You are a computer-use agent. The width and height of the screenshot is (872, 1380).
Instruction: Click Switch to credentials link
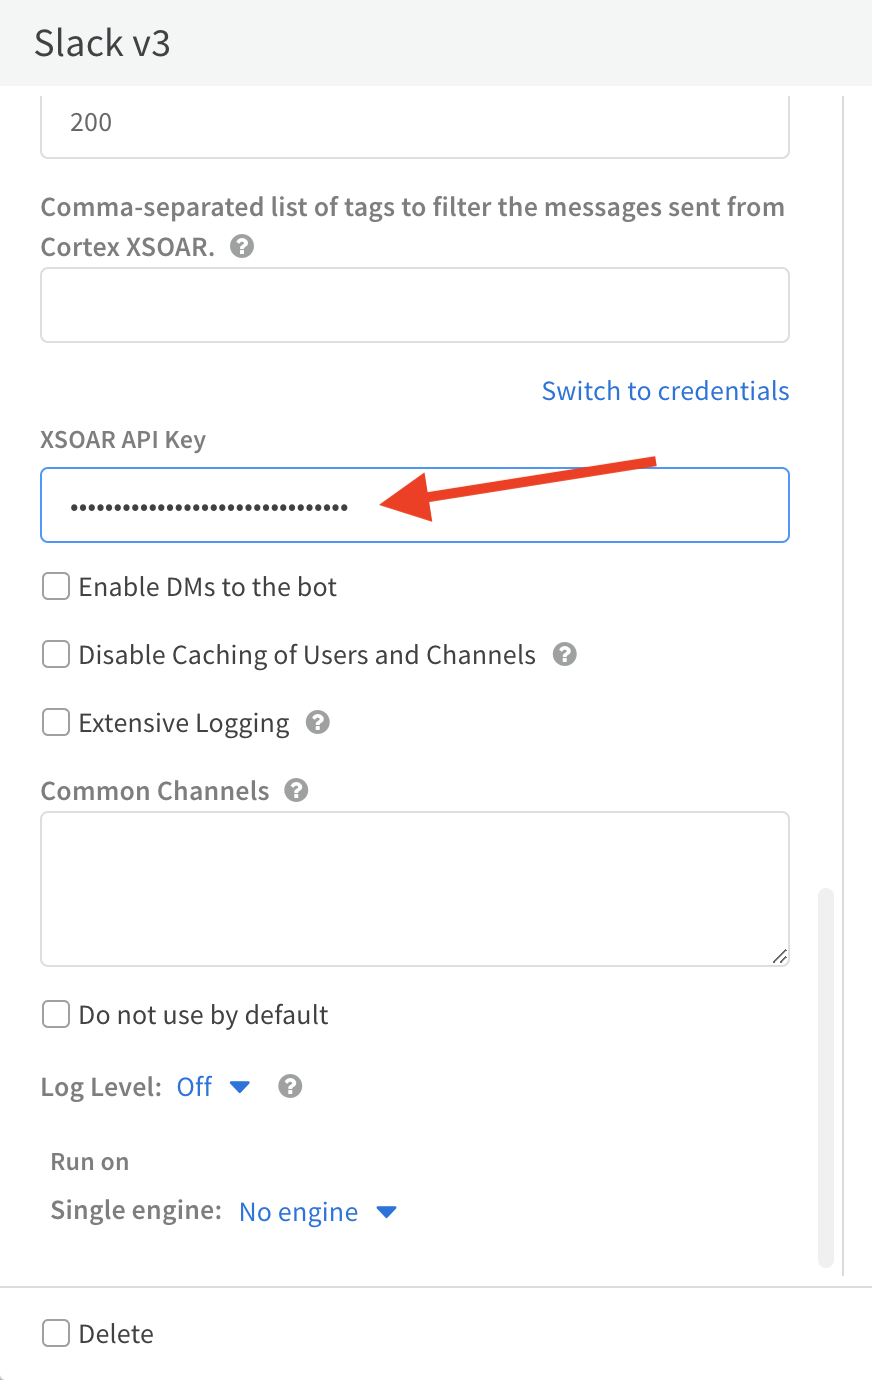pos(665,391)
